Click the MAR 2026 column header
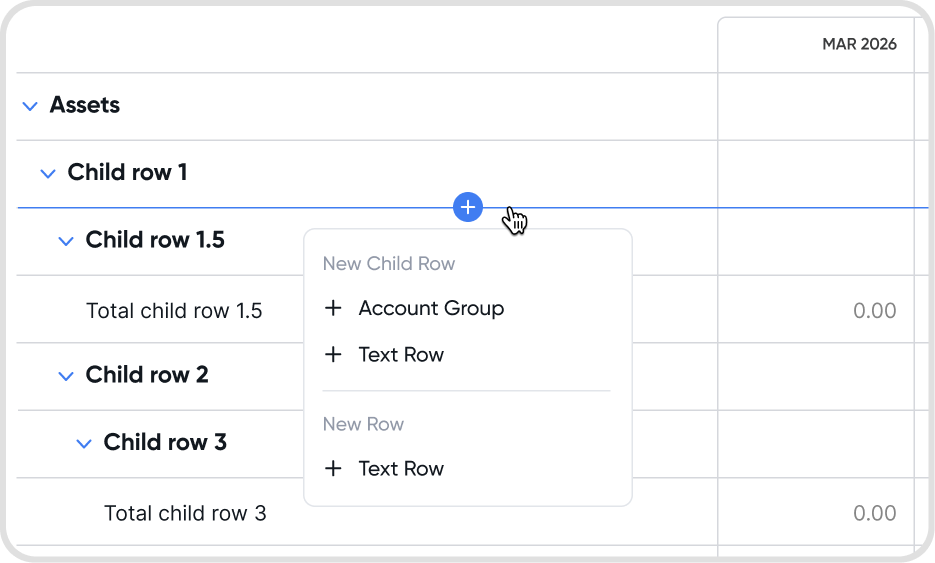 [859, 44]
